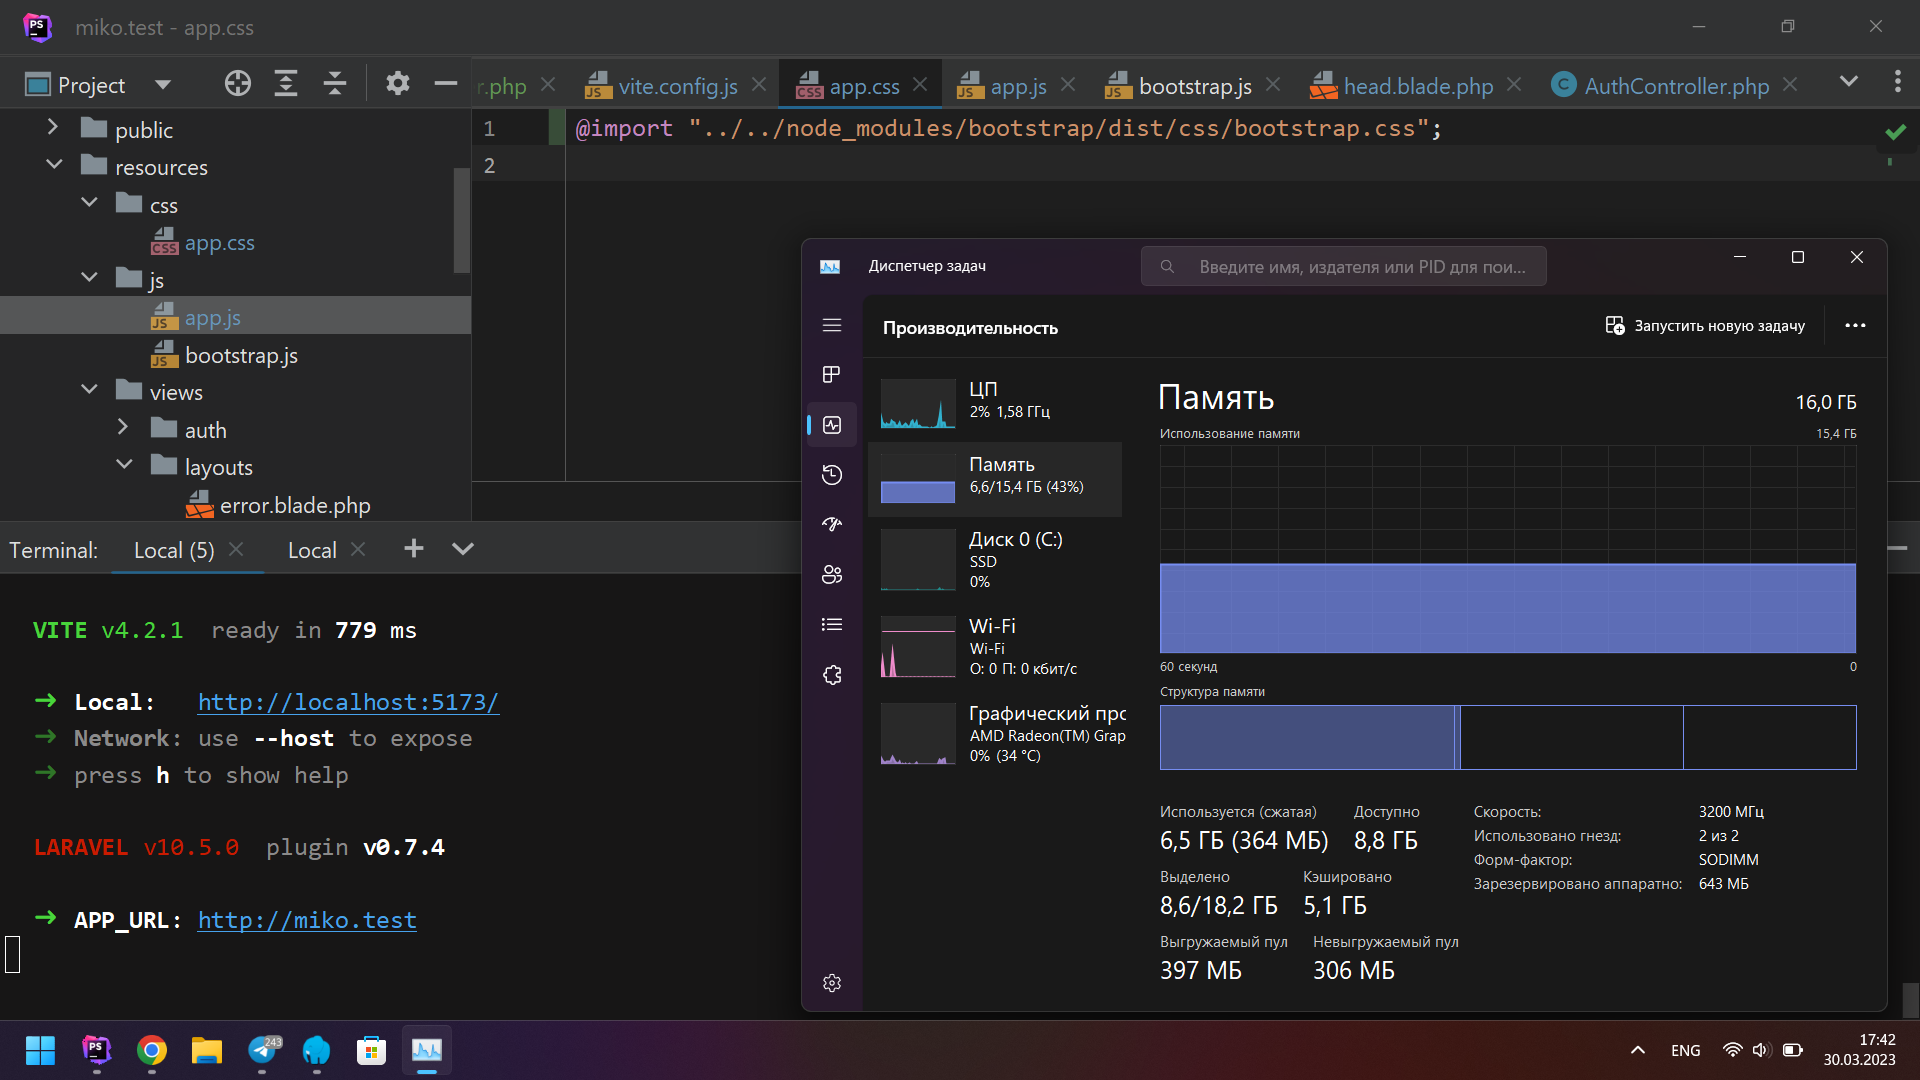Click Запустить новую задачу button

tap(1705, 326)
